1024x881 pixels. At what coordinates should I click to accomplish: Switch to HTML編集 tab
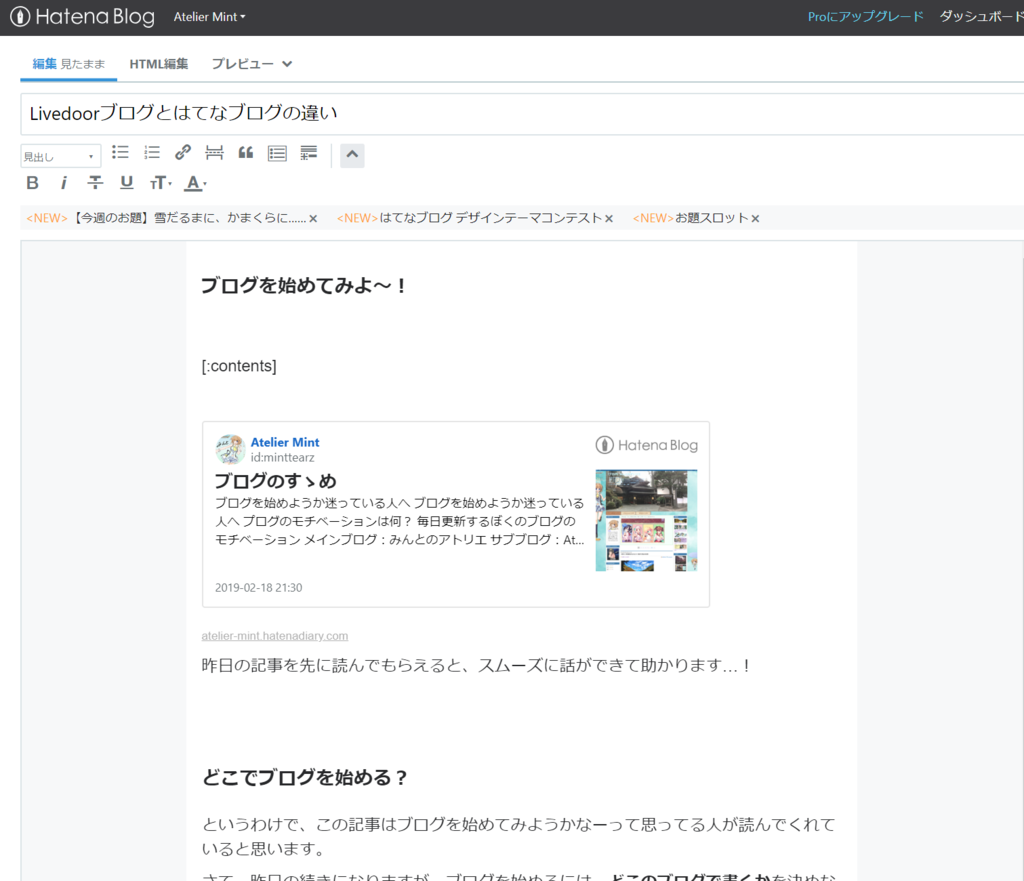[x=159, y=64]
